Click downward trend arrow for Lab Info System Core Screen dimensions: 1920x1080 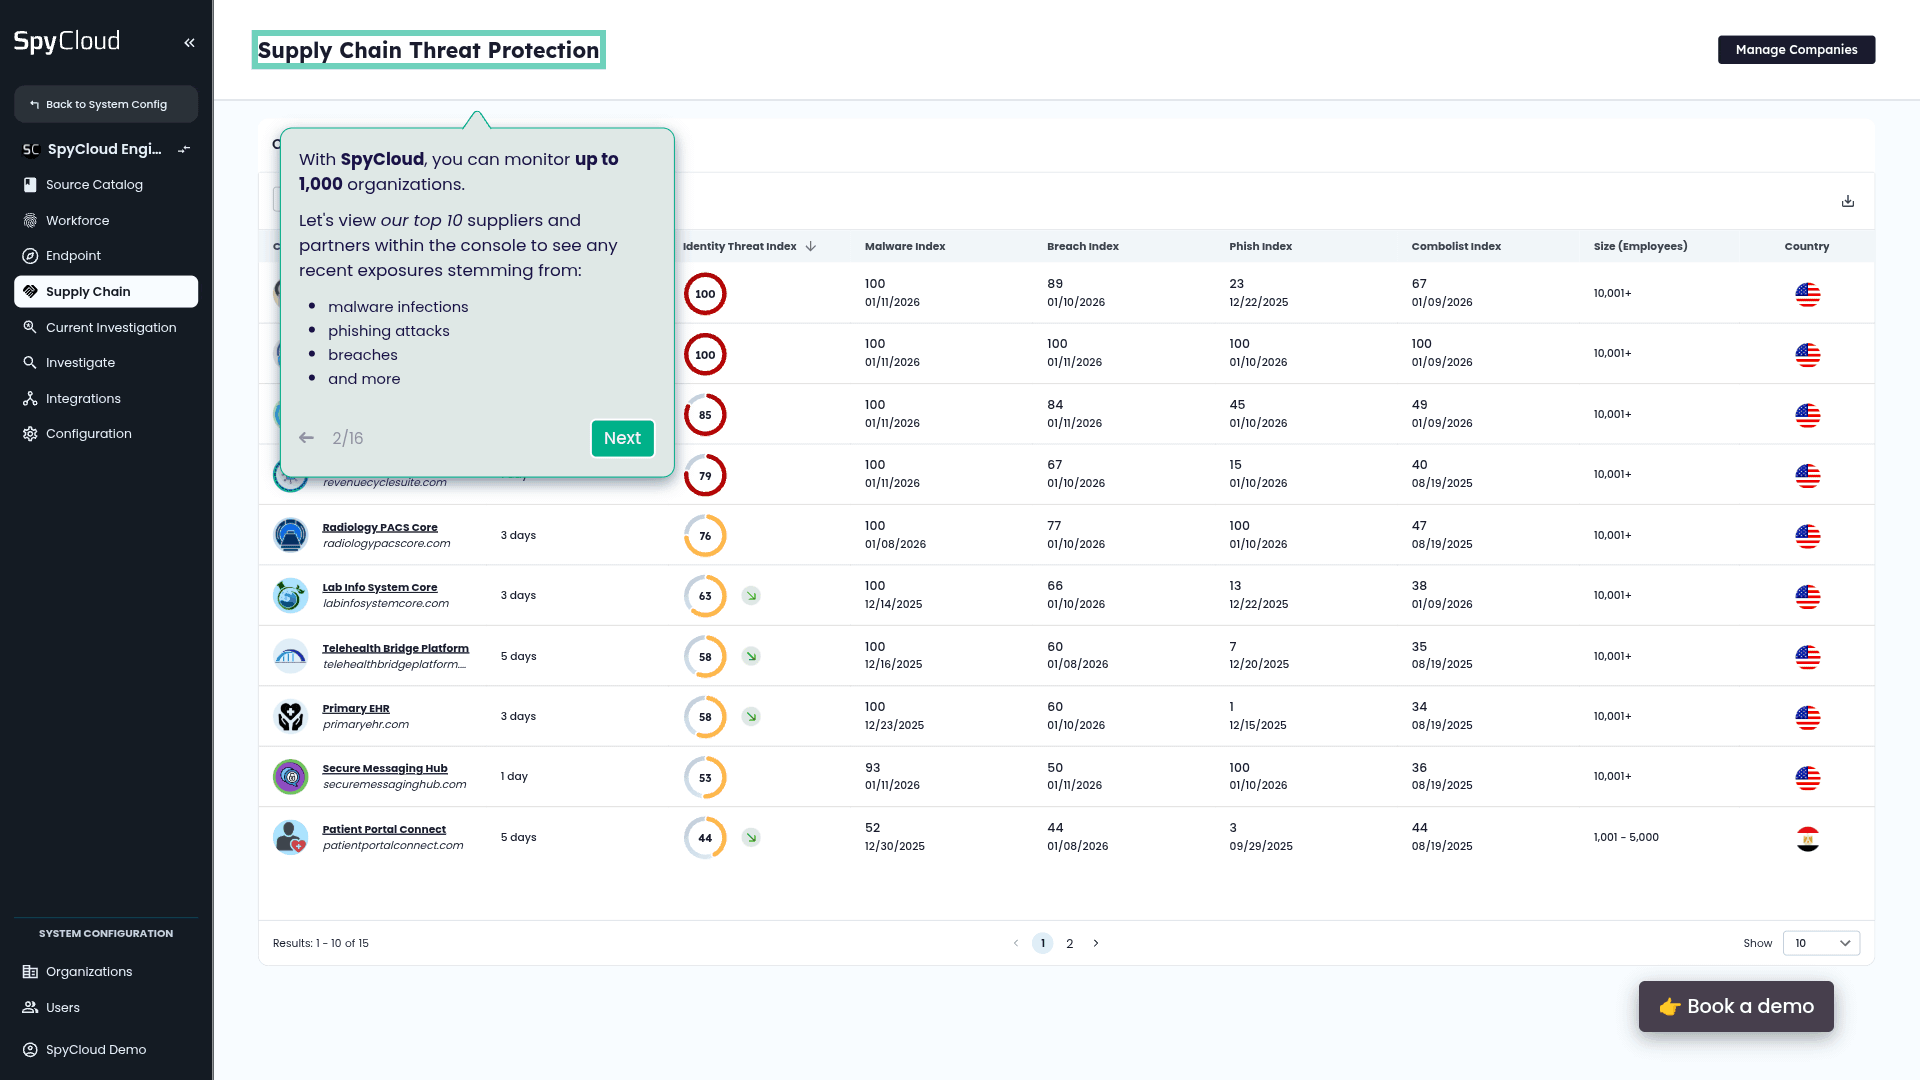[751, 596]
